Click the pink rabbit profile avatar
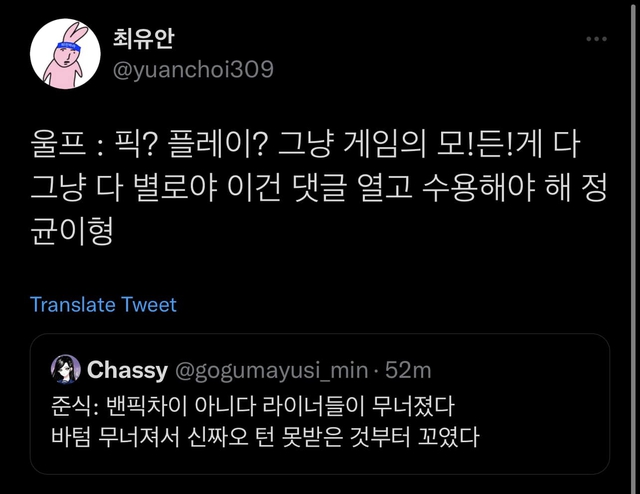Viewport: 640px width, 494px height. 66,52
